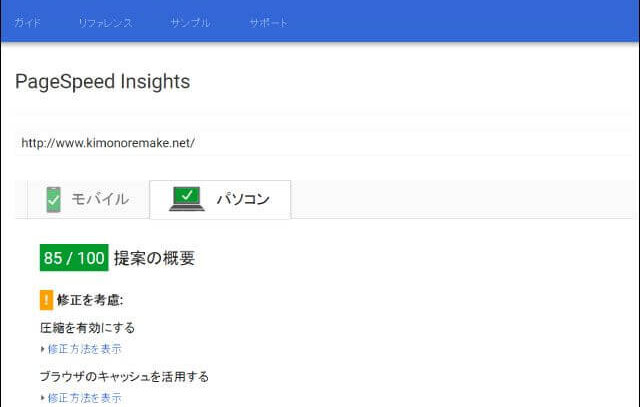Click the 修正を考慮 label
This screenshot has width=640, height=407.
90,300
